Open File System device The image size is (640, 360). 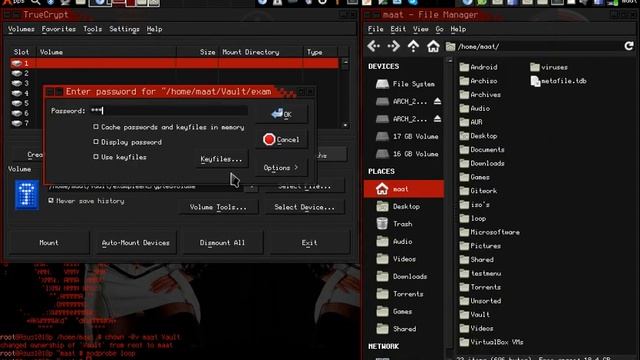pyautogui.click(x=404, y=84)
